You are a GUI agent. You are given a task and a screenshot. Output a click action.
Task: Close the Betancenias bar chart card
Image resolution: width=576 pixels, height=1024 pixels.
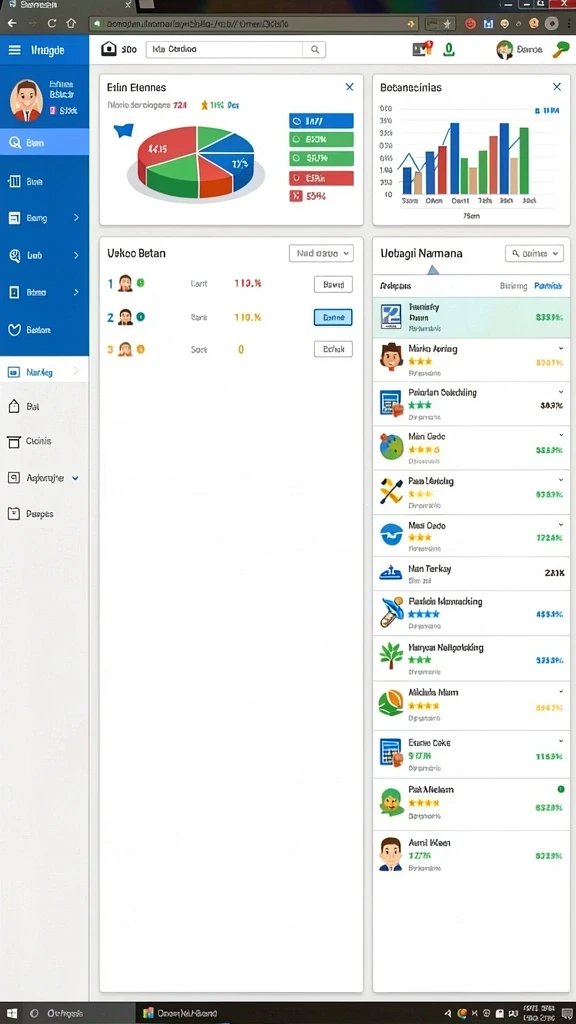click(557, 87)
